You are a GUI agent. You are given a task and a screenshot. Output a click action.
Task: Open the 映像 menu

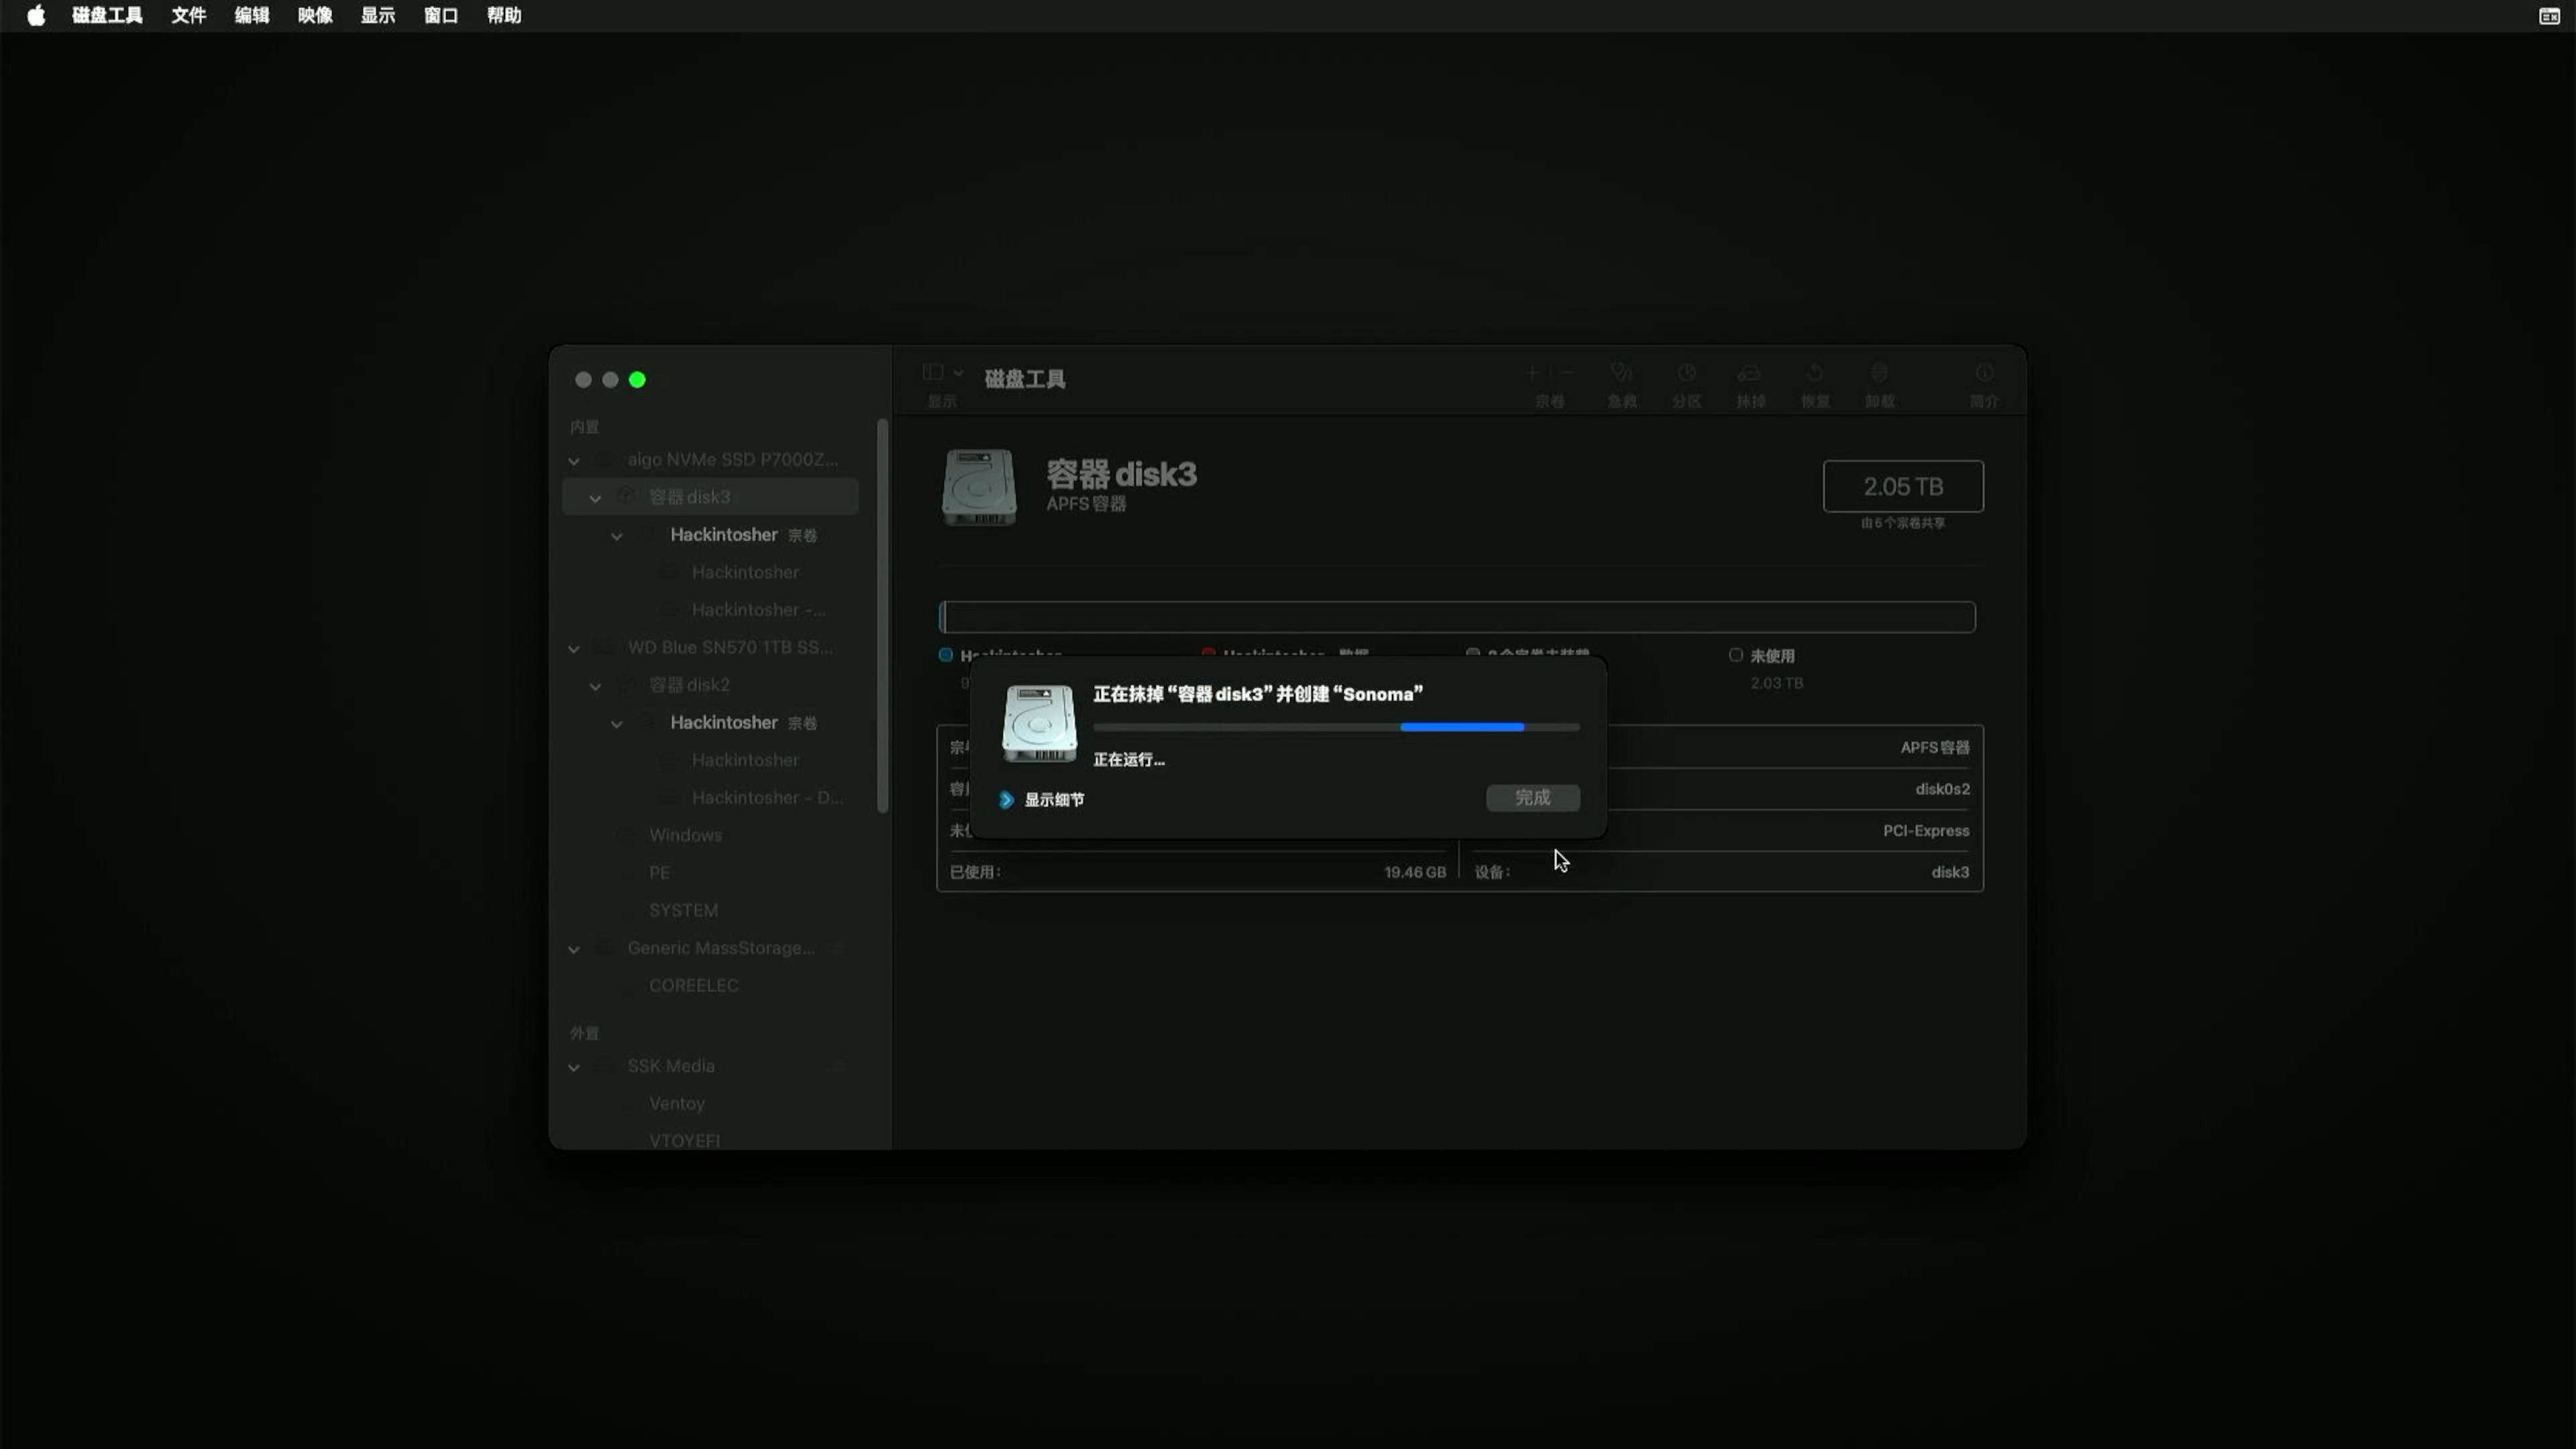click(x=315, y=15)
